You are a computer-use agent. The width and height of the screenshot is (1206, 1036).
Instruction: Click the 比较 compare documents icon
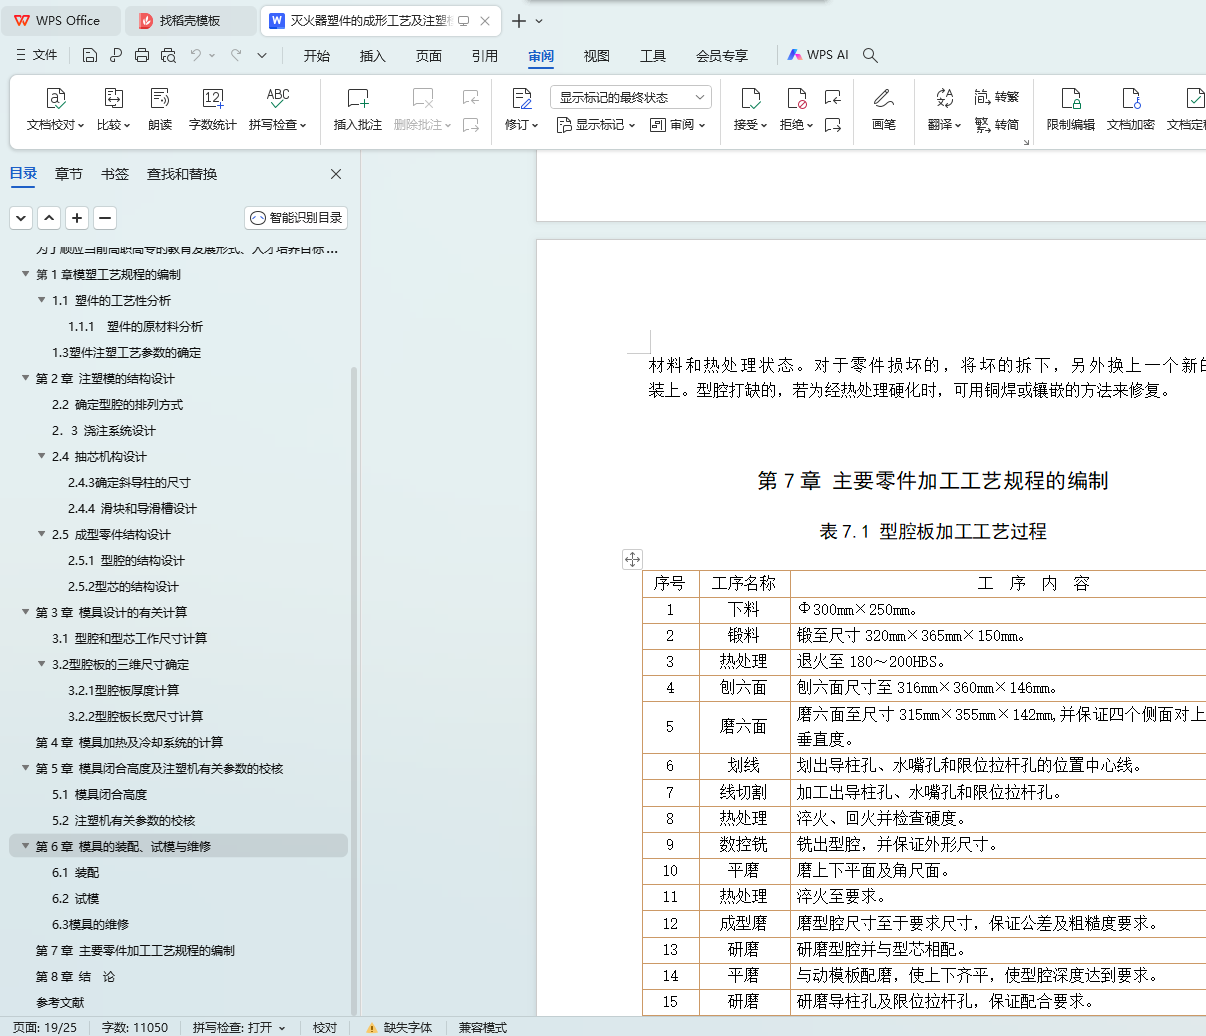pos(113,110)
